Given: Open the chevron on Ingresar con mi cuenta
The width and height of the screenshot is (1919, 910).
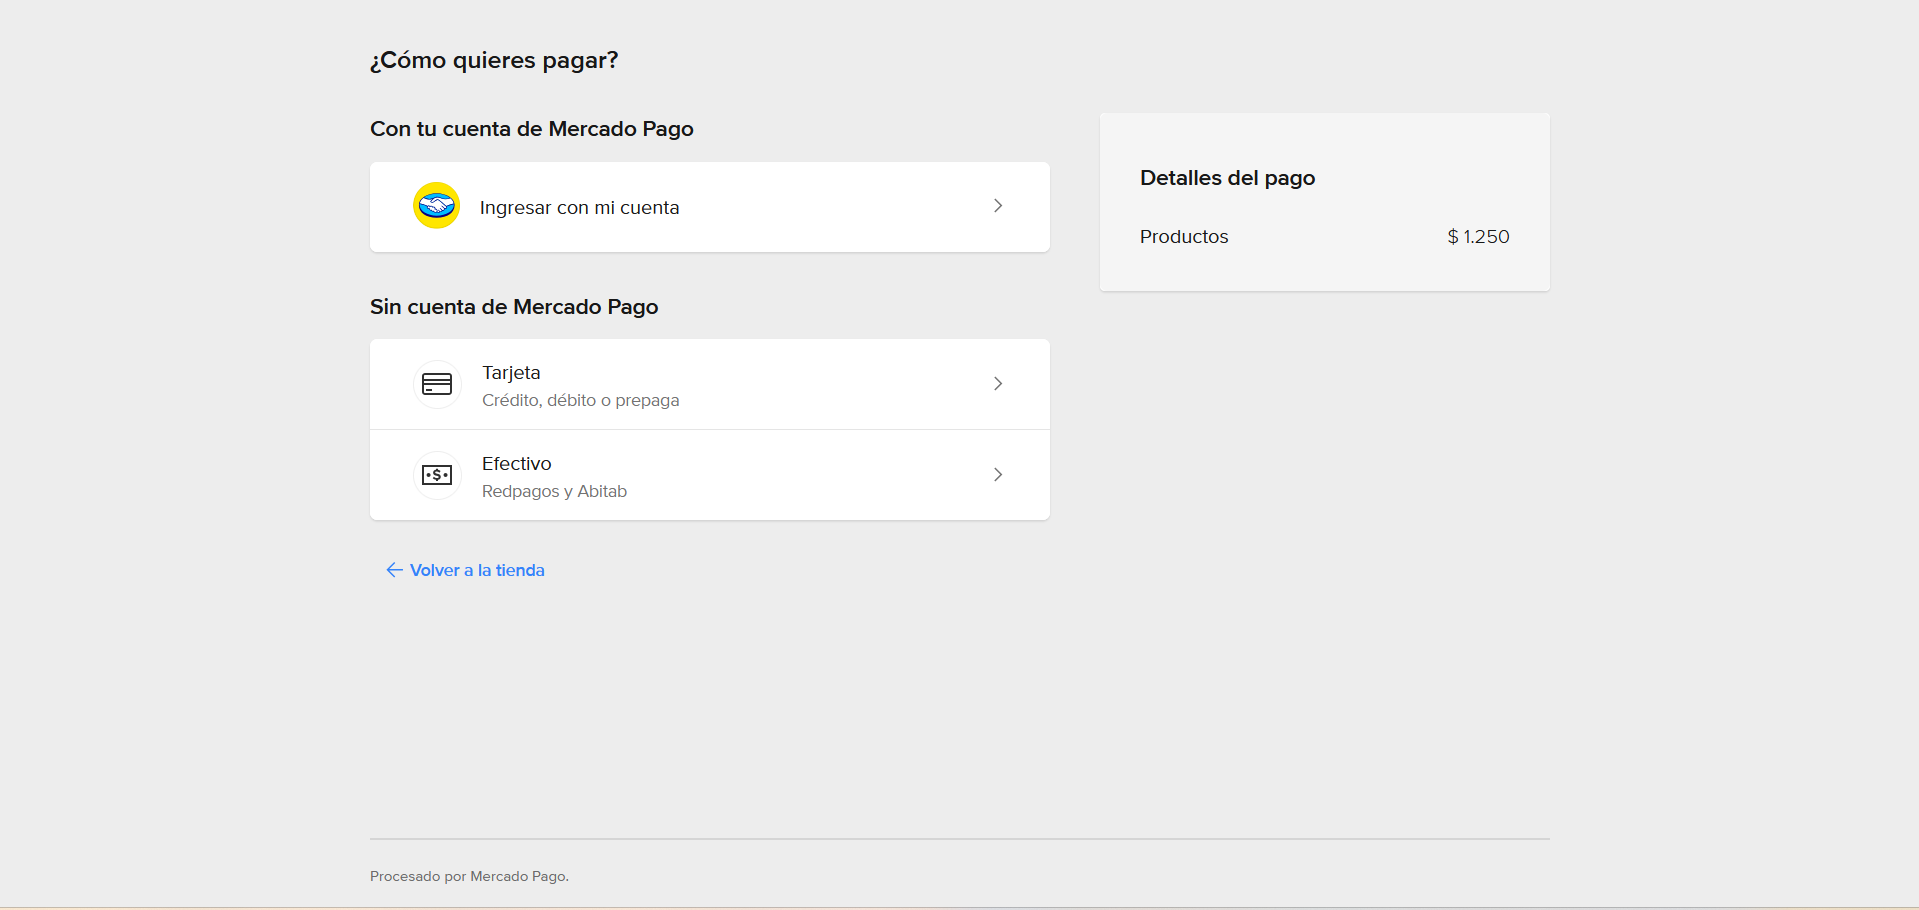Looking at the screenshot, I should [x=997, y=206].
